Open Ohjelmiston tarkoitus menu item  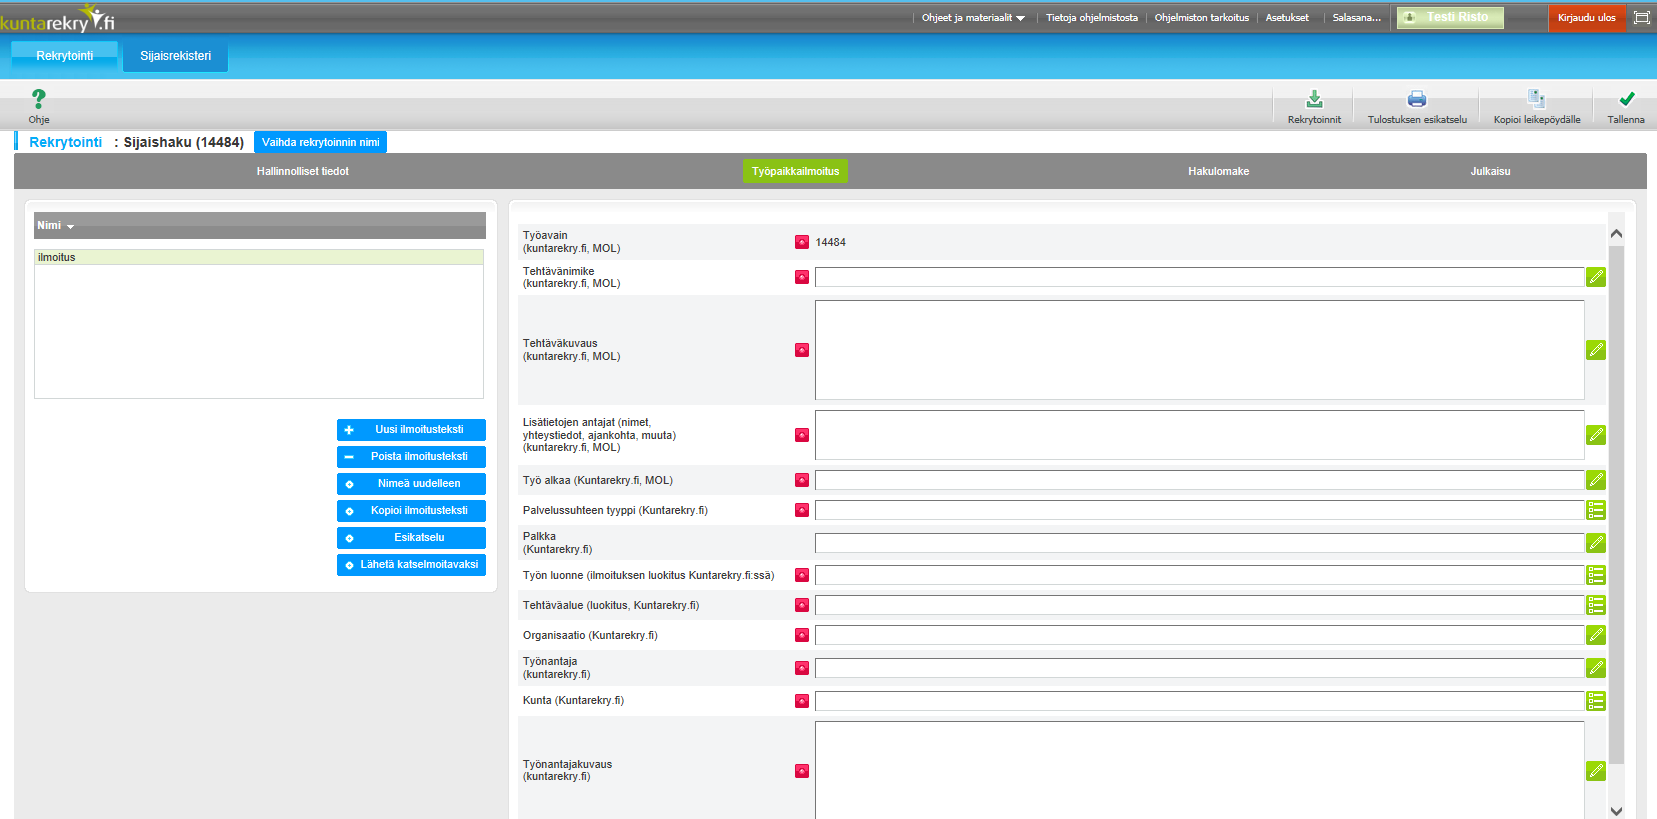click(x=1202, y=18)
